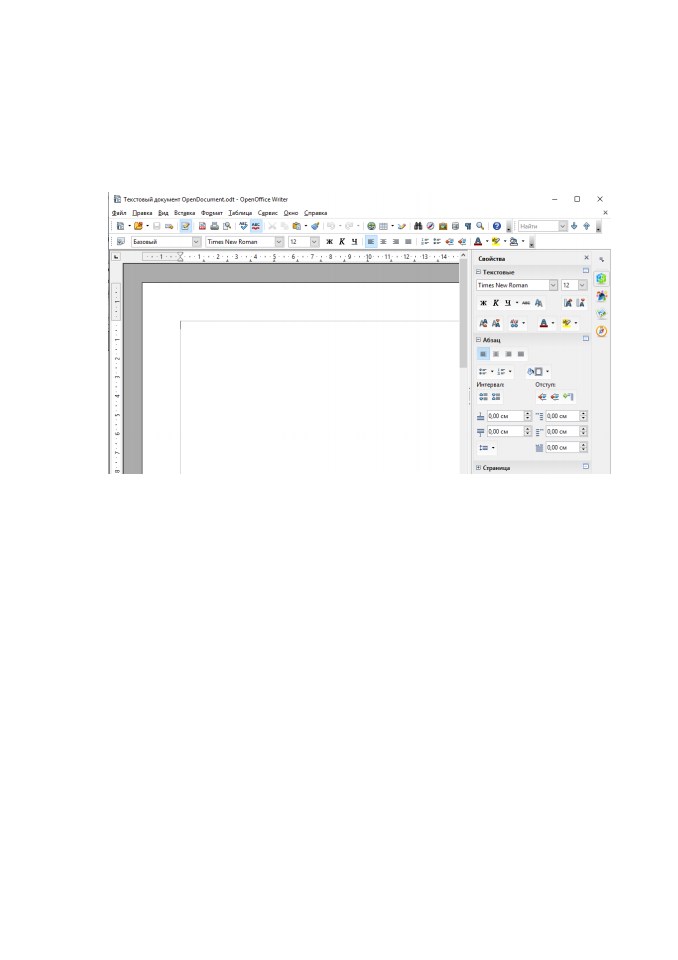Switch to sidebar Styles and Formatting tab

(601, 296)
